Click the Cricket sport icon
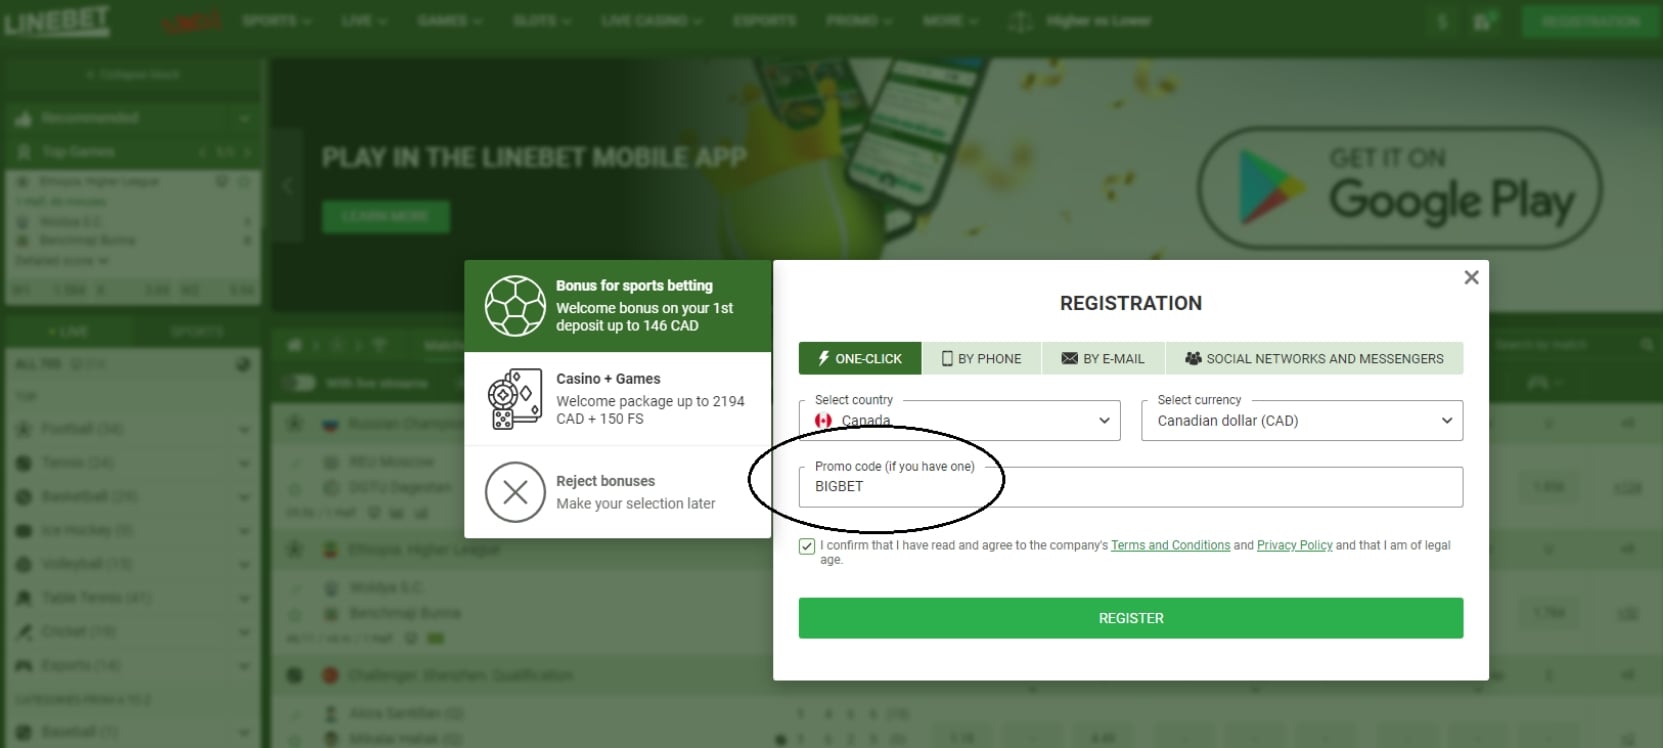Screen dimensions: 1663x748 (24, 632)
